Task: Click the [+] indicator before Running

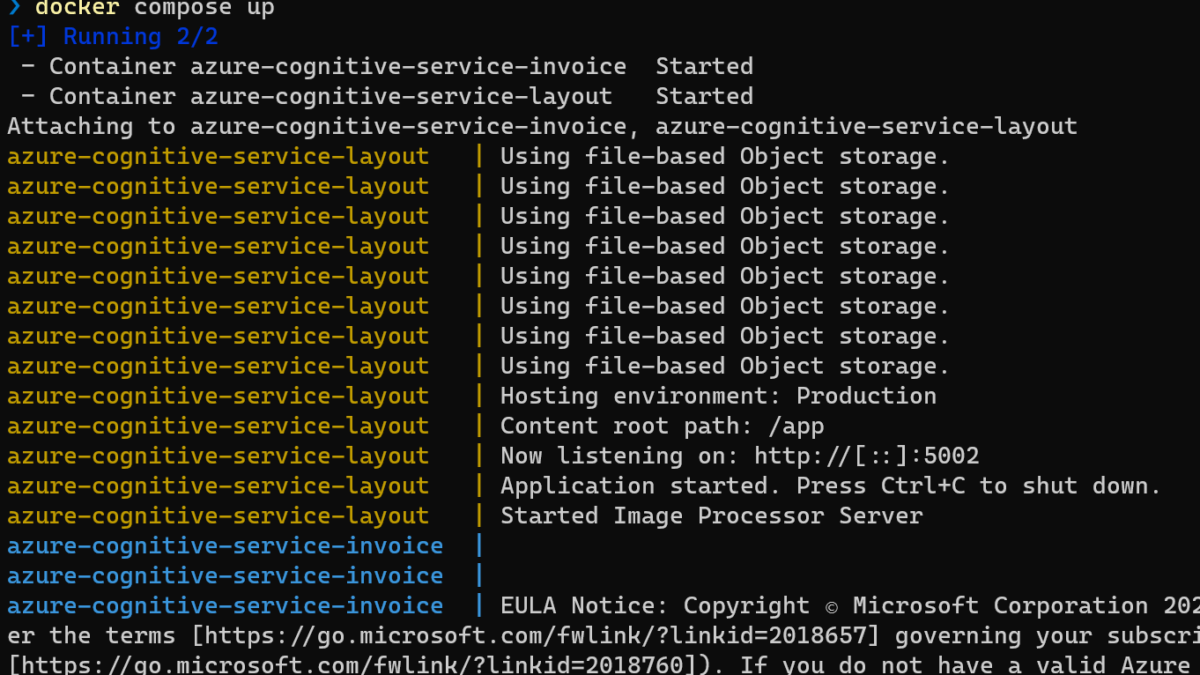Action: point(28,37)
